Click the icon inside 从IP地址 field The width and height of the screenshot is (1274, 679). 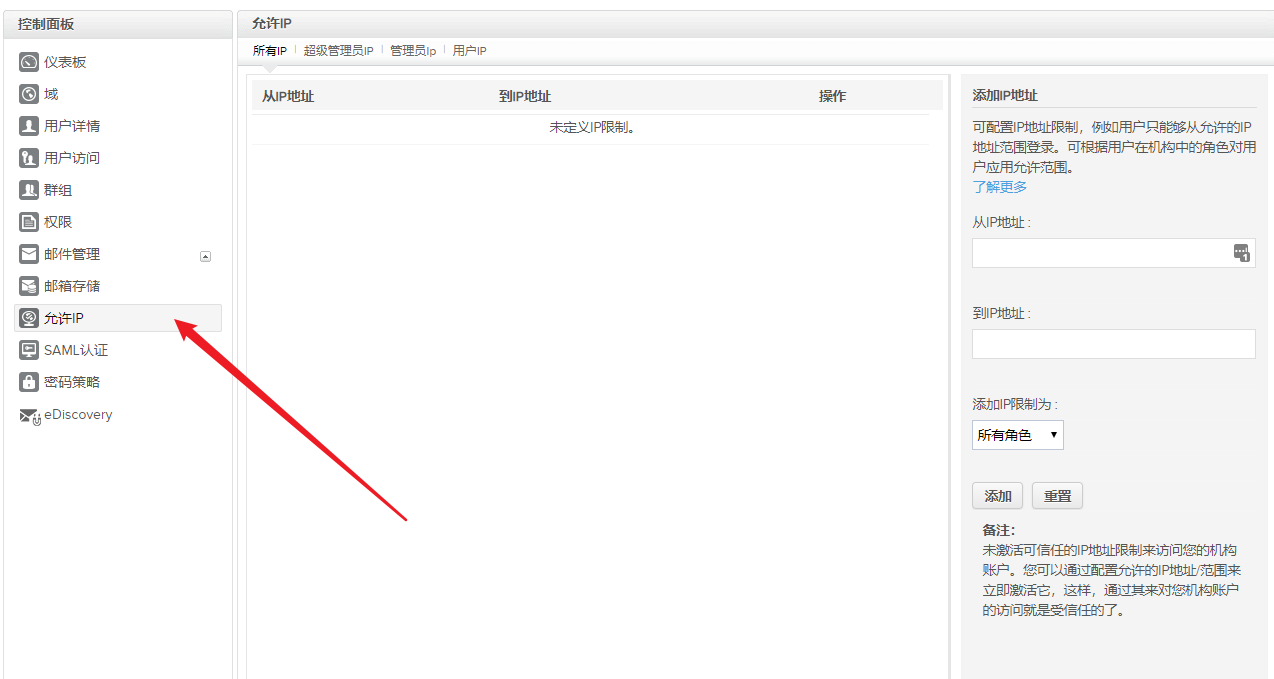[x=1241, y=253]
